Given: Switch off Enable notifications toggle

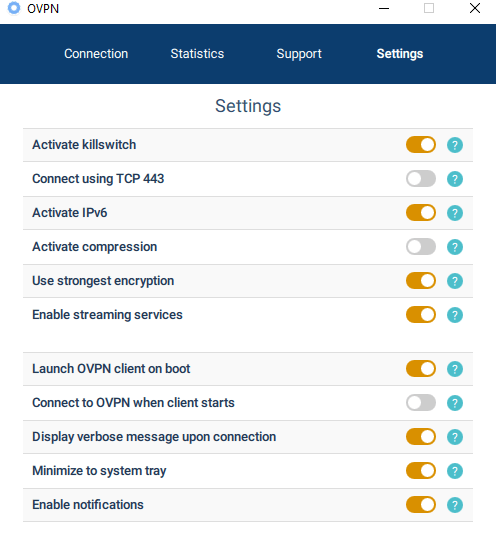Looking at the screenshot, I should [421, 505].
